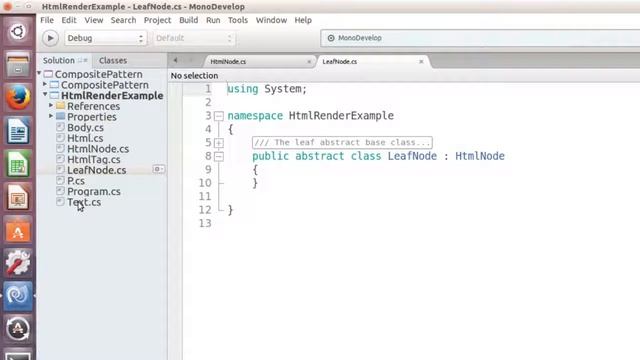640x360 pixels.
Task: Select Body.cs in solution tree
Action: (85, 127)
